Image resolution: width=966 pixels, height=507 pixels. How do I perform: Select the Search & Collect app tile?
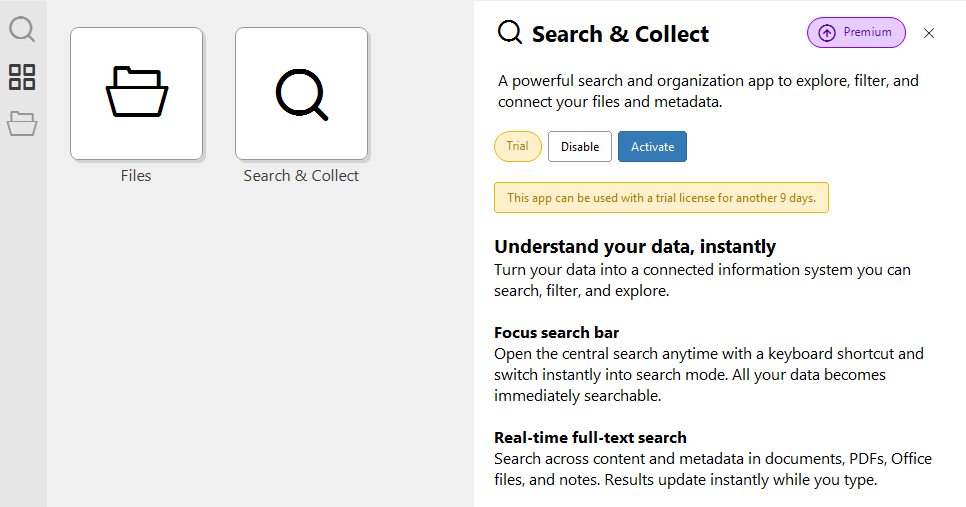click(x=301, y=94)
